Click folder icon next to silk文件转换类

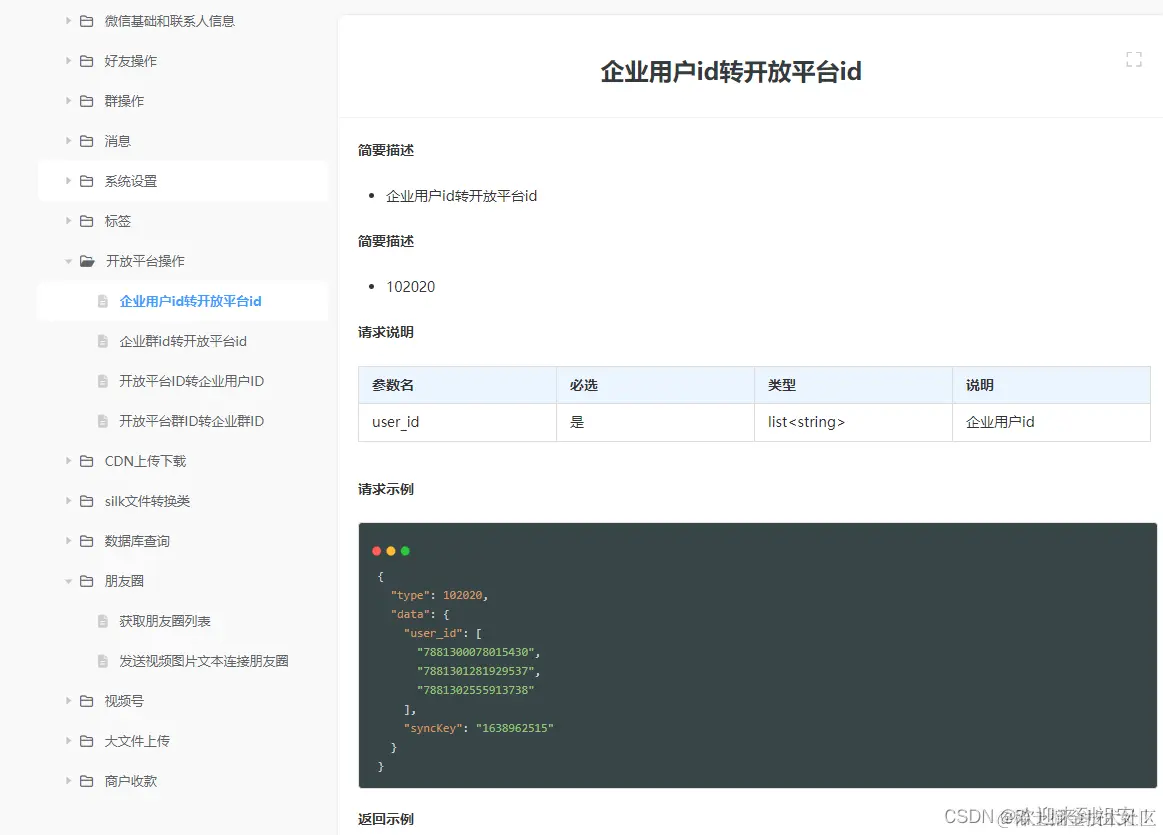click(87, 501)
